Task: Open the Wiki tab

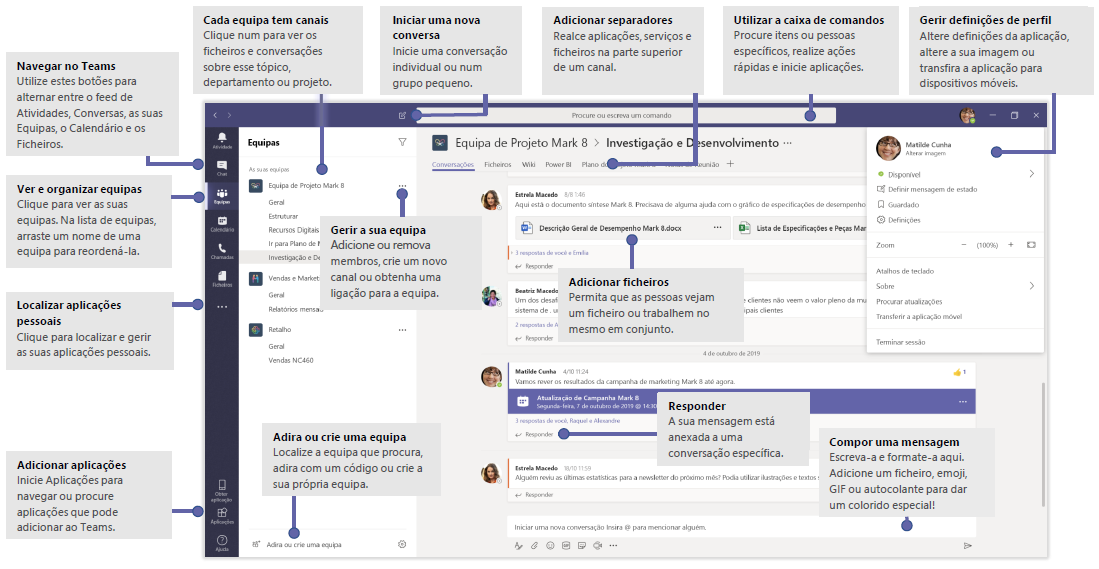Action: tap(528, 165)
